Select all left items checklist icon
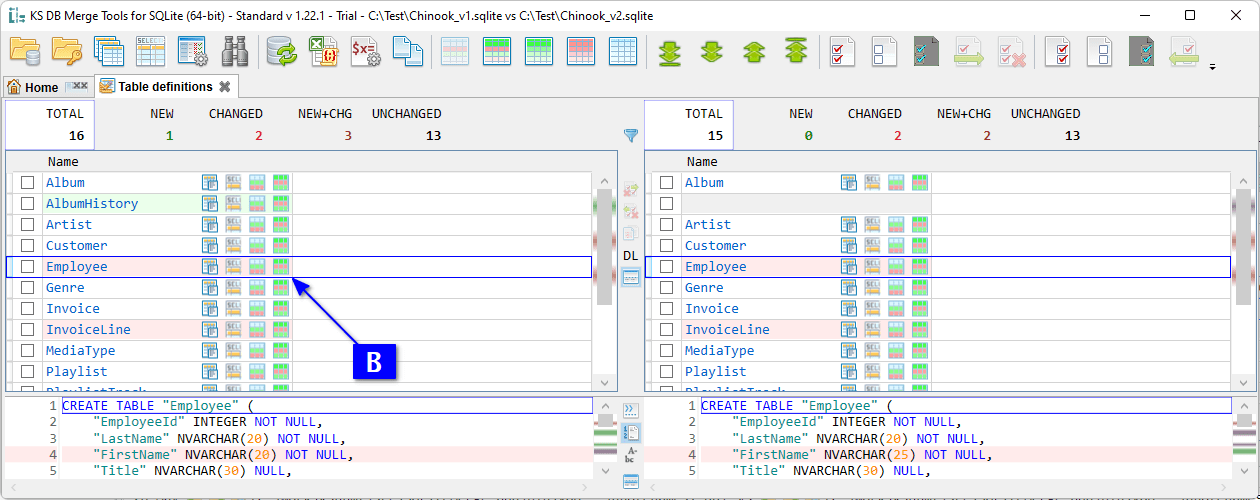The height and width of the screenshot is (500, 1260). (842, 50)
